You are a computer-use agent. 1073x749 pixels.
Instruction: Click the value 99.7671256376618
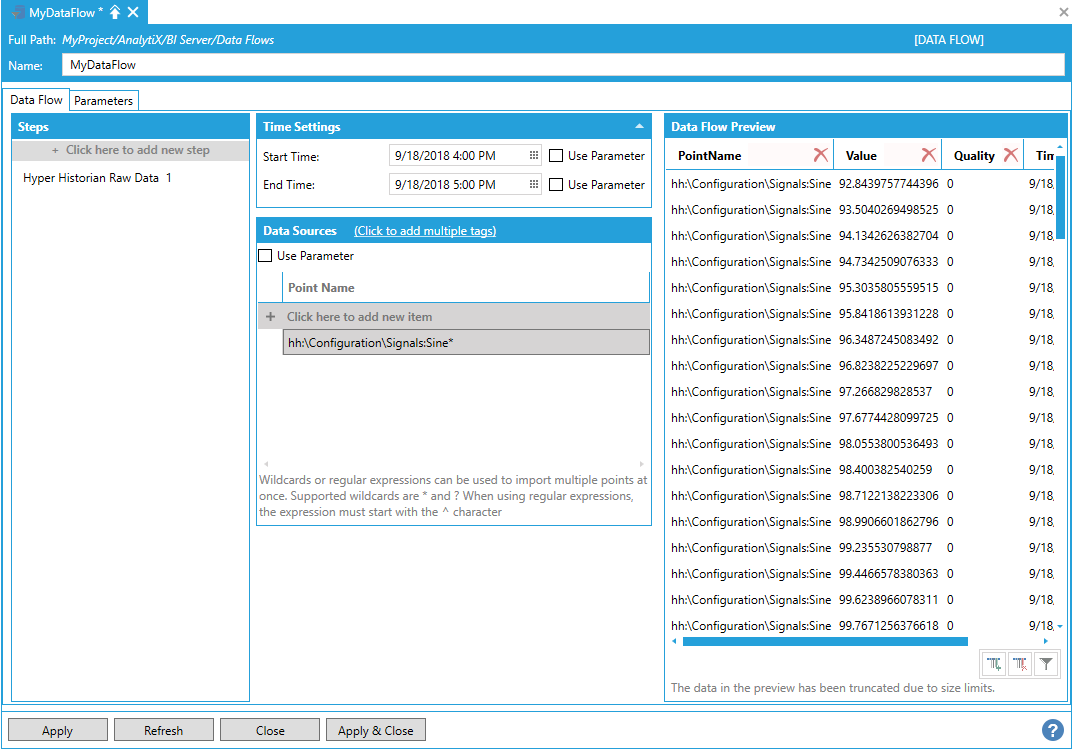pos(889,625)
